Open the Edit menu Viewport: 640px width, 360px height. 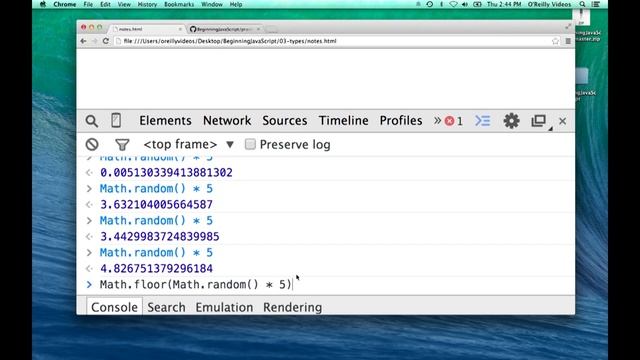pos(105,4)
